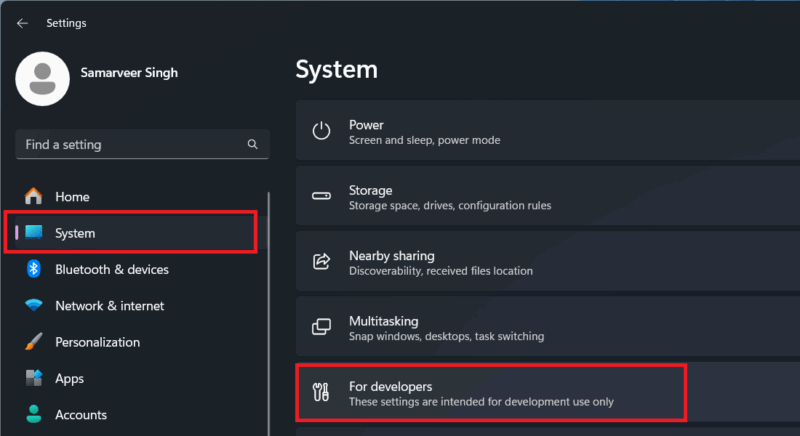Click 'Screen and sleep, power mode' text

click(x=424, y=140)
